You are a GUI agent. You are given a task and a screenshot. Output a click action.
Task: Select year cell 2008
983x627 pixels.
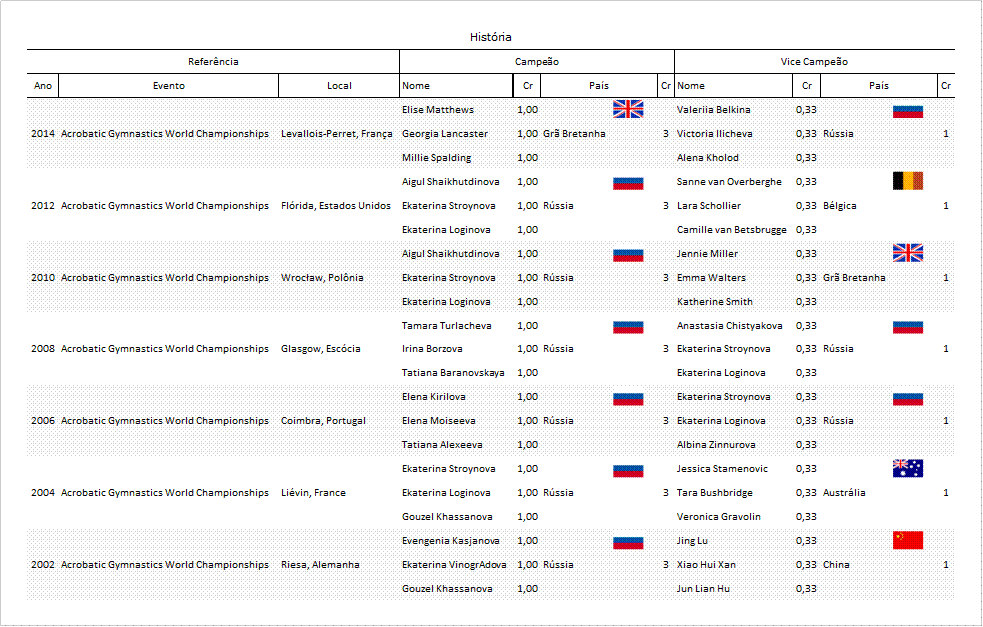click(43, 349)
